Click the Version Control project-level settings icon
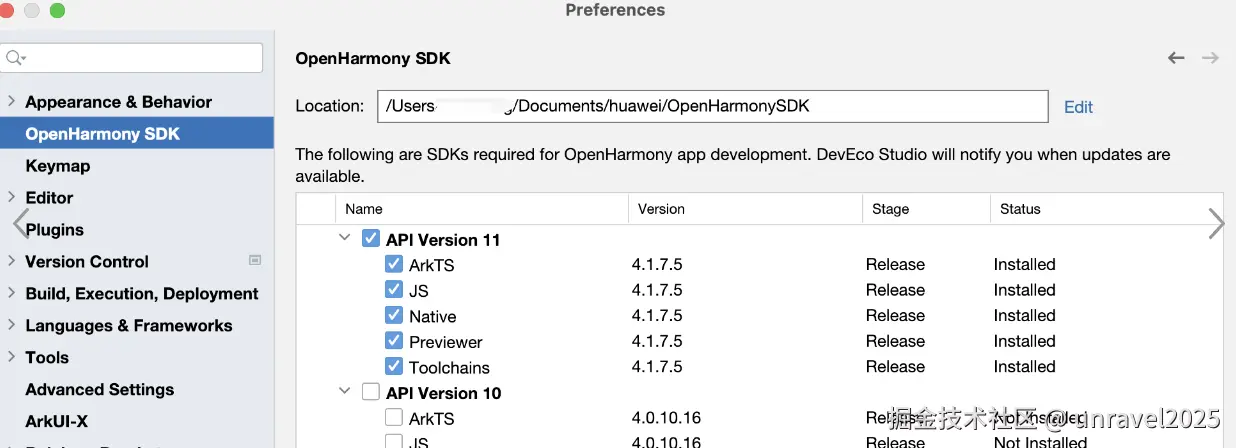Viewport: 1236px width, 448px height. 255,261
